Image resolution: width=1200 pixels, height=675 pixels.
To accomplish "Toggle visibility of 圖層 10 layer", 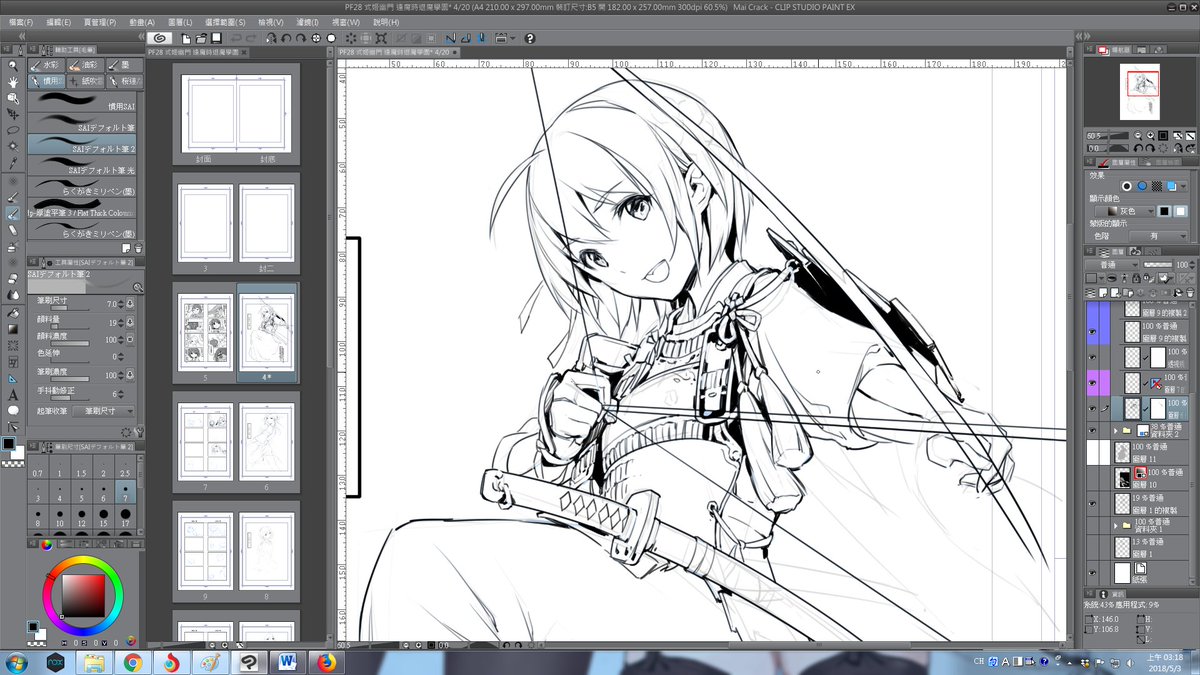I will [1092, 478].
